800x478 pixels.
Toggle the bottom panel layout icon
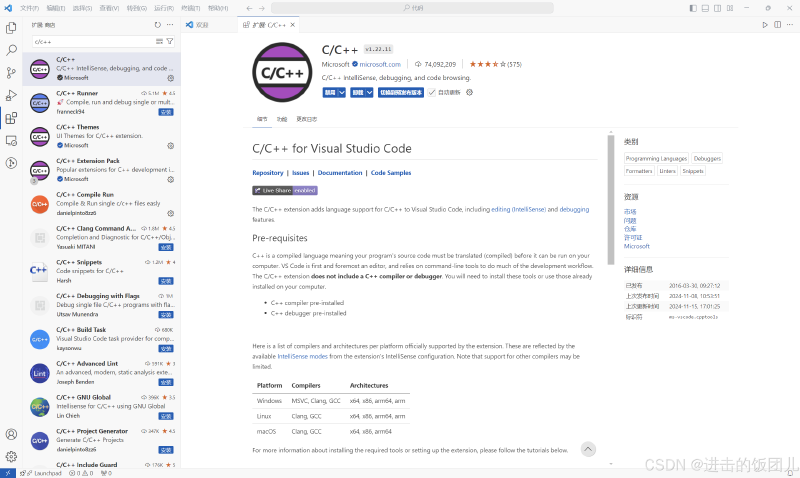[705, 8]
